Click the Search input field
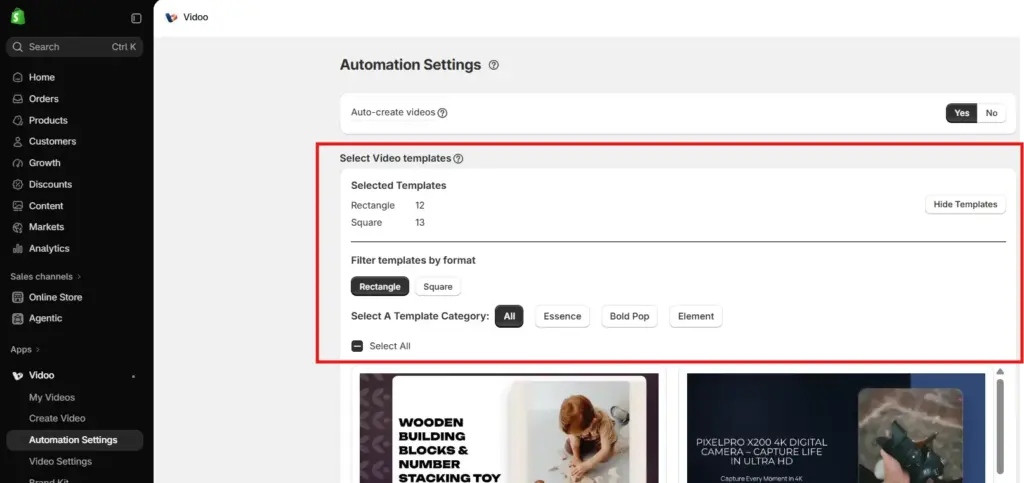This screenshot has width=1024, height=483. pyautogui.click(x=74, y=47)
